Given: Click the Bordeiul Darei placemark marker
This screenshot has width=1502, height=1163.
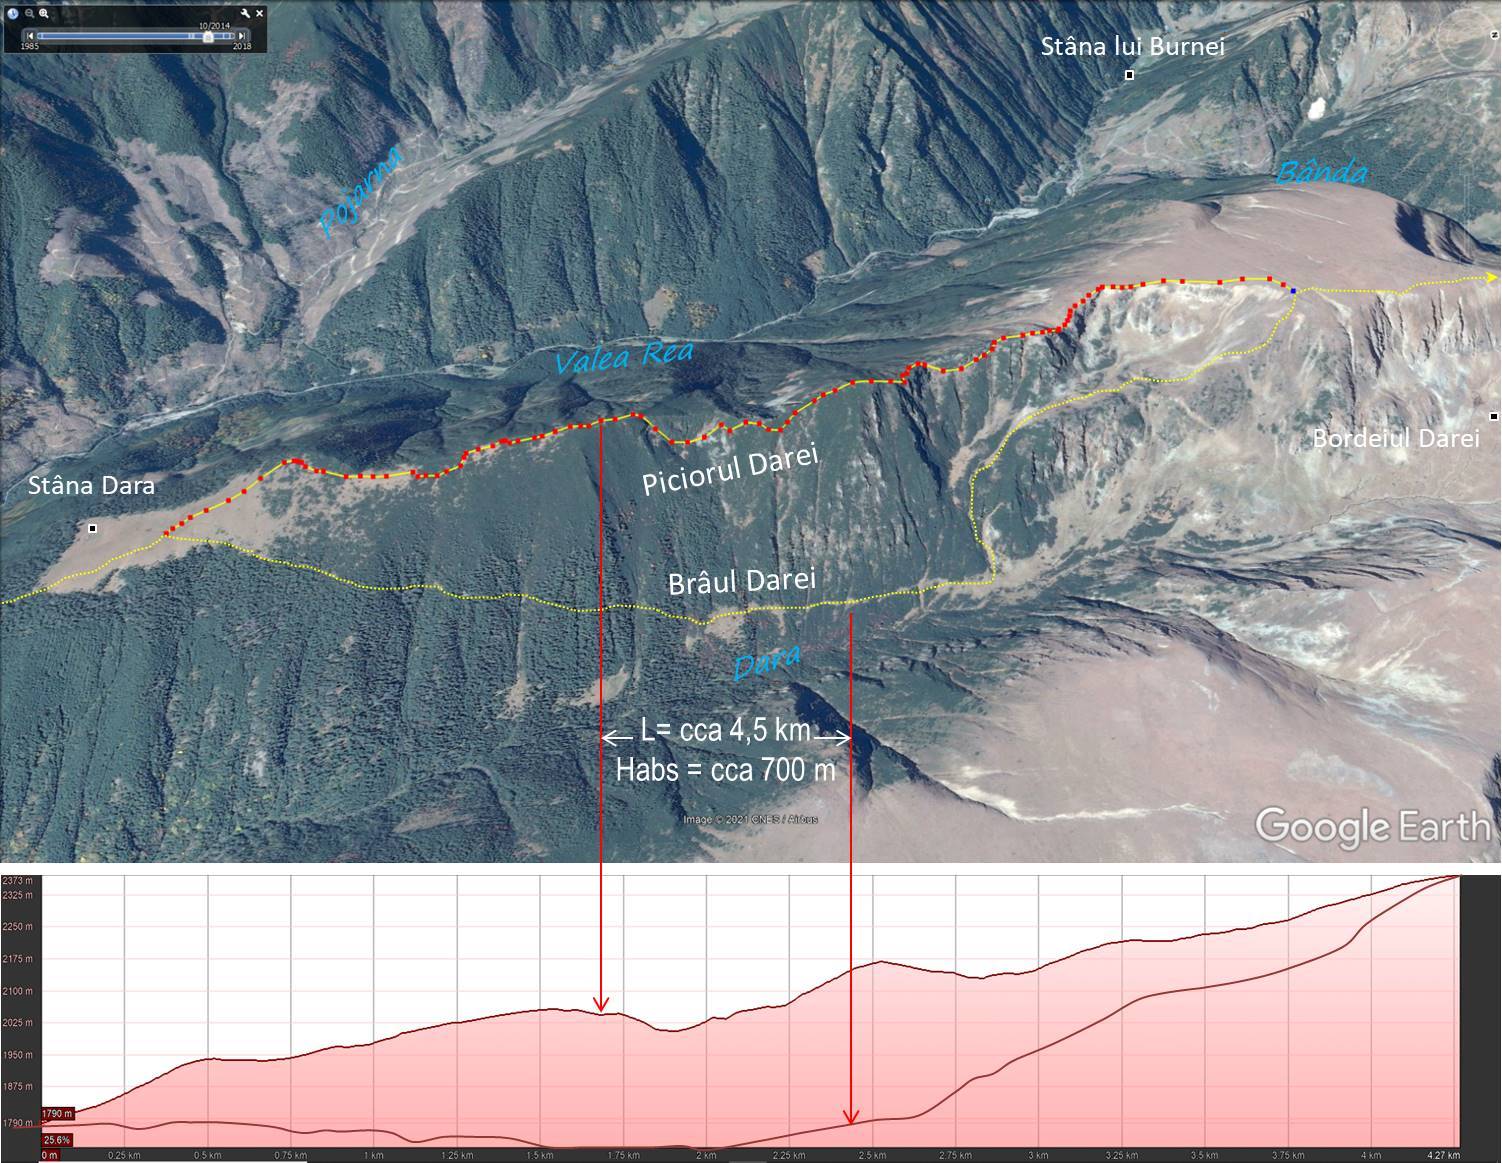Looking at the screenshot, I should tap(1494, 416).
